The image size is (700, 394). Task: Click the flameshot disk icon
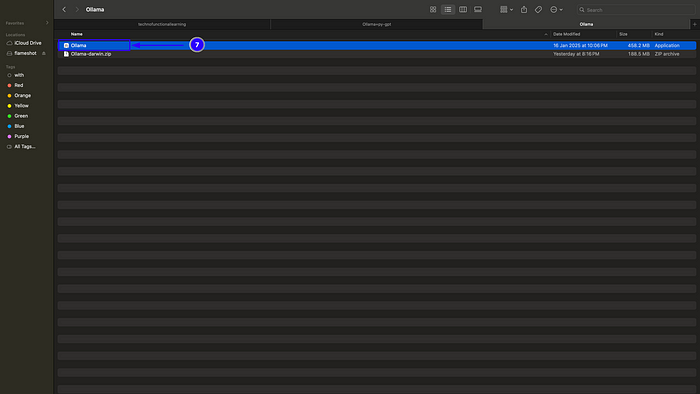click(x=9, y=53)
